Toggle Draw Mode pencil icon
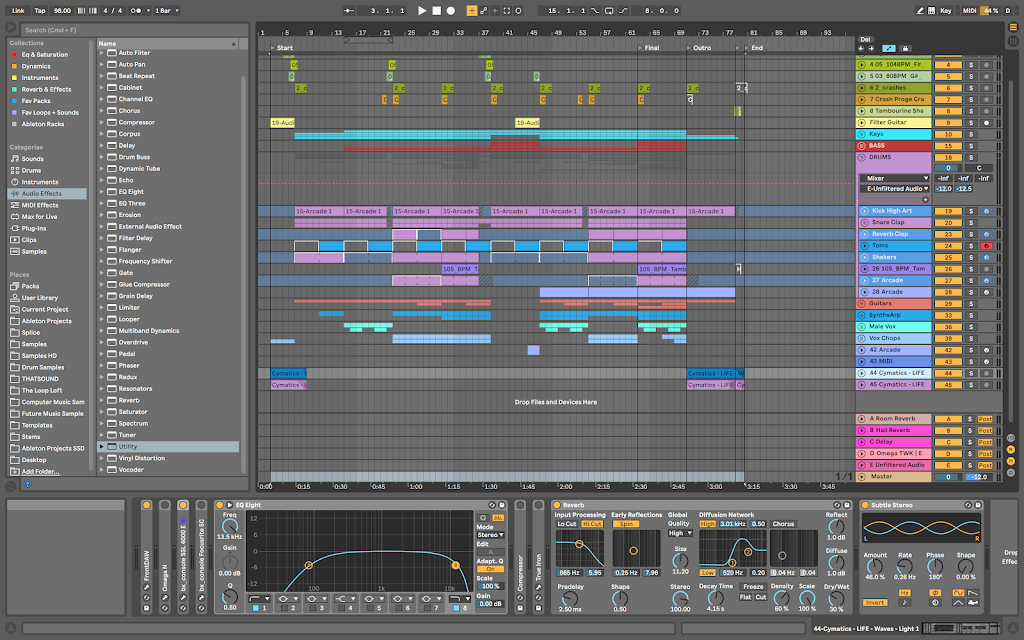The height and width of the screenshot is (640, 1024). coord(920,10)
